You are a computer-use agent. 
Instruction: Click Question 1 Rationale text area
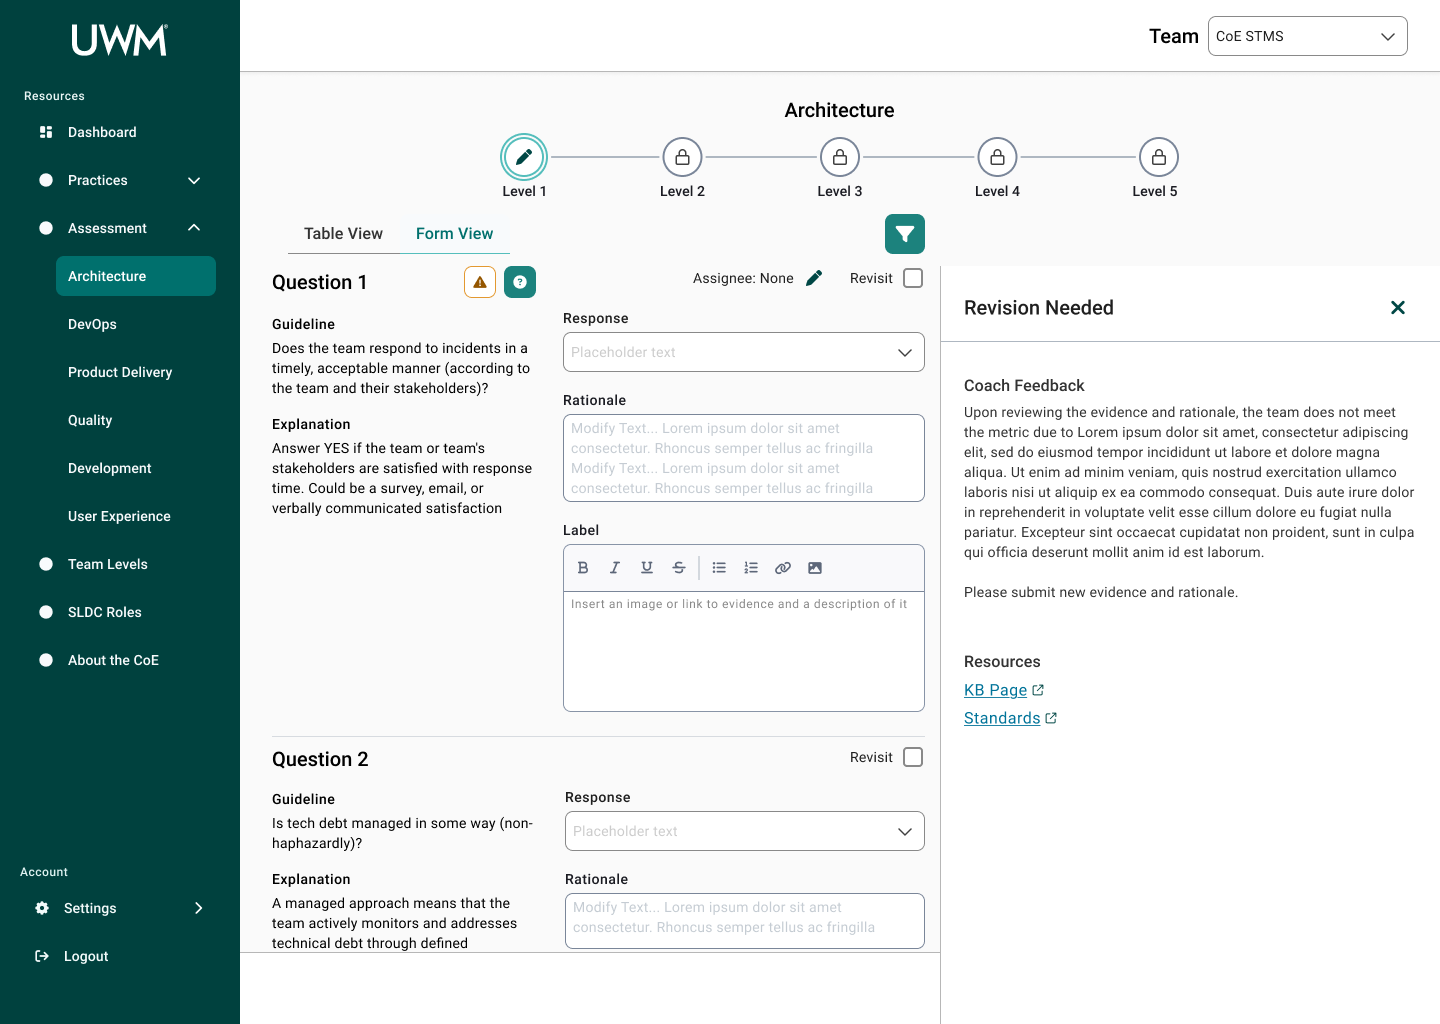point(744,458)
